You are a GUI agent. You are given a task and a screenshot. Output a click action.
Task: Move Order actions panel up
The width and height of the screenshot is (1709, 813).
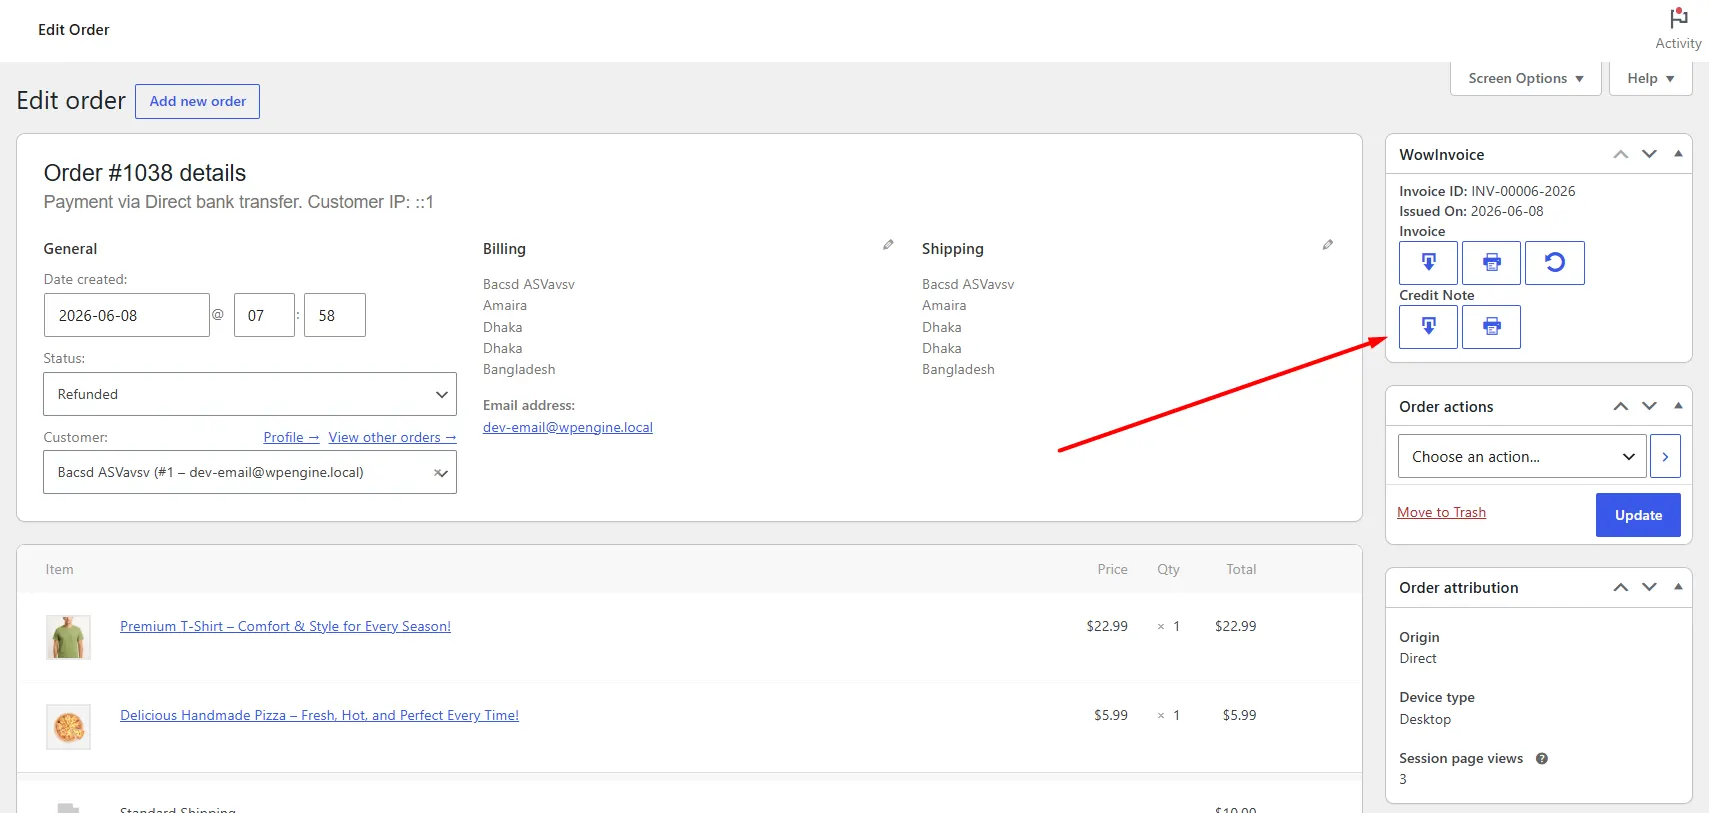coord(1621,406)
